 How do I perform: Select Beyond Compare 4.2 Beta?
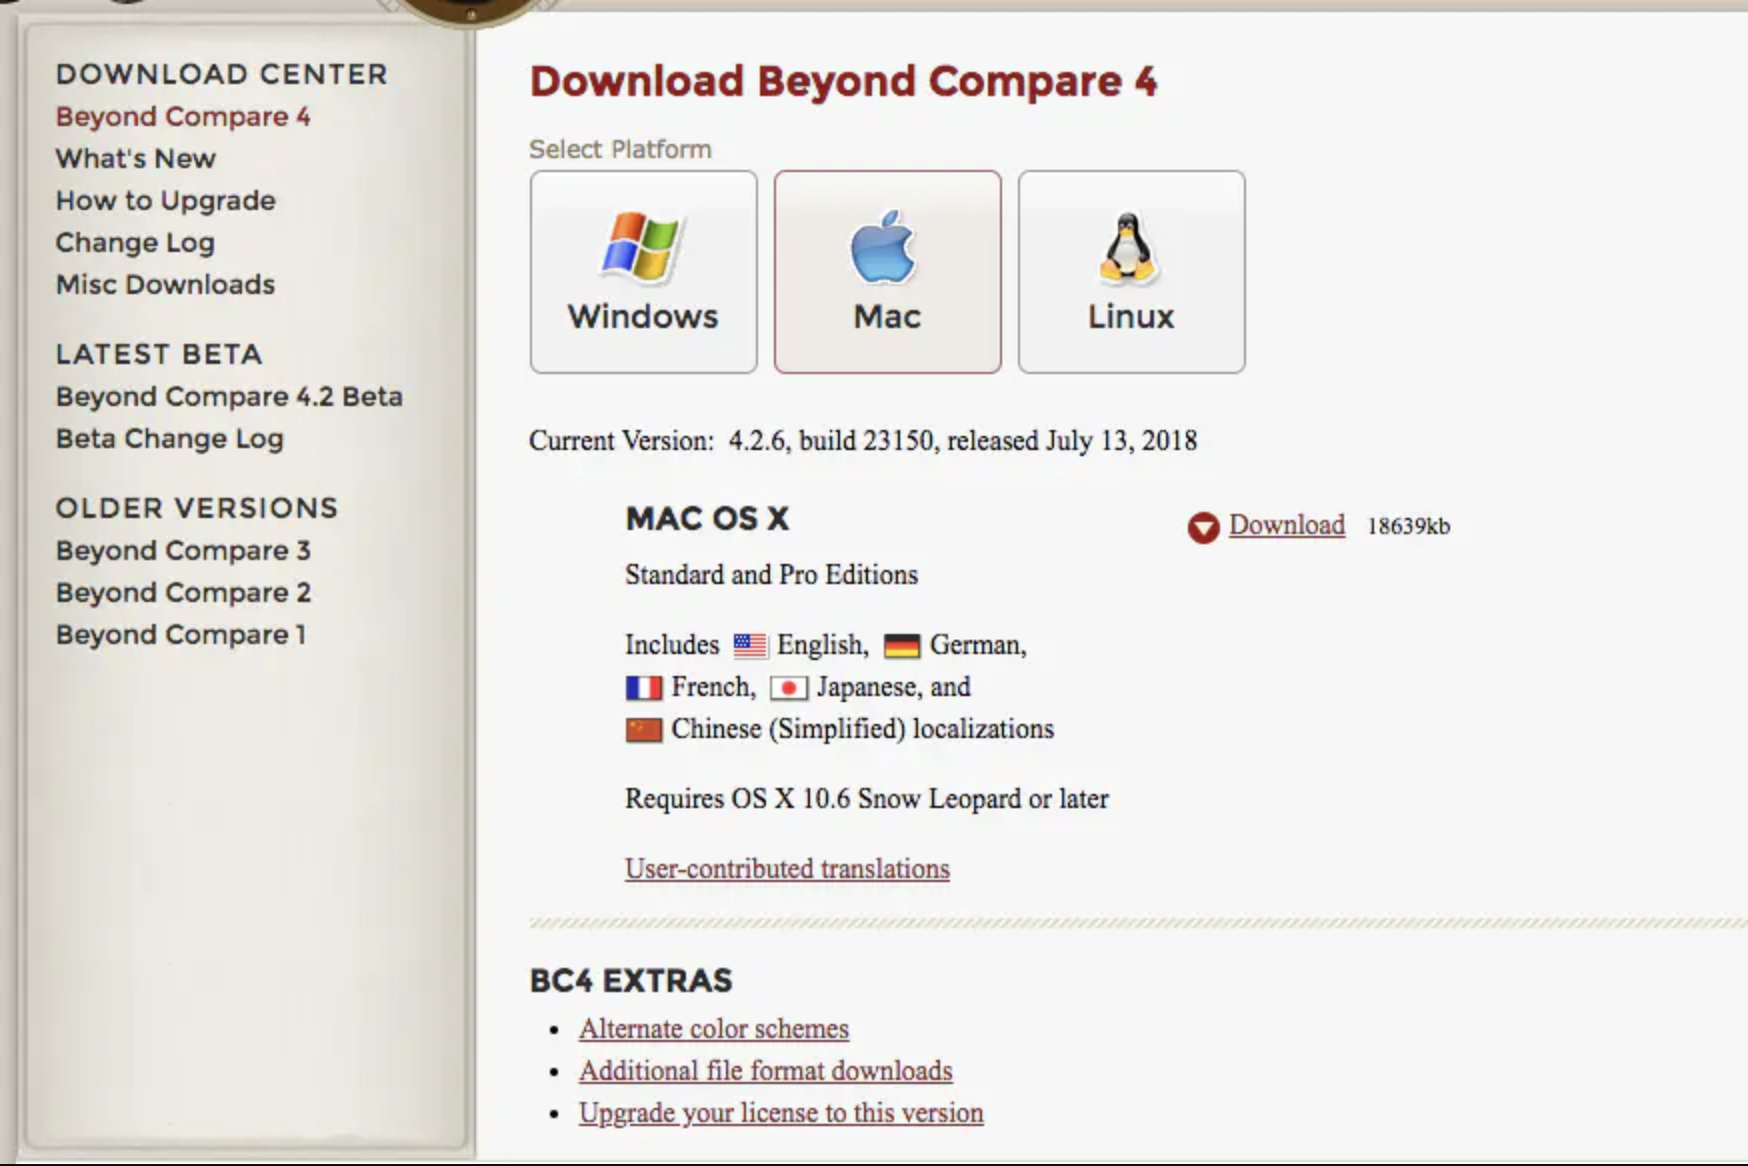(229, 396)
